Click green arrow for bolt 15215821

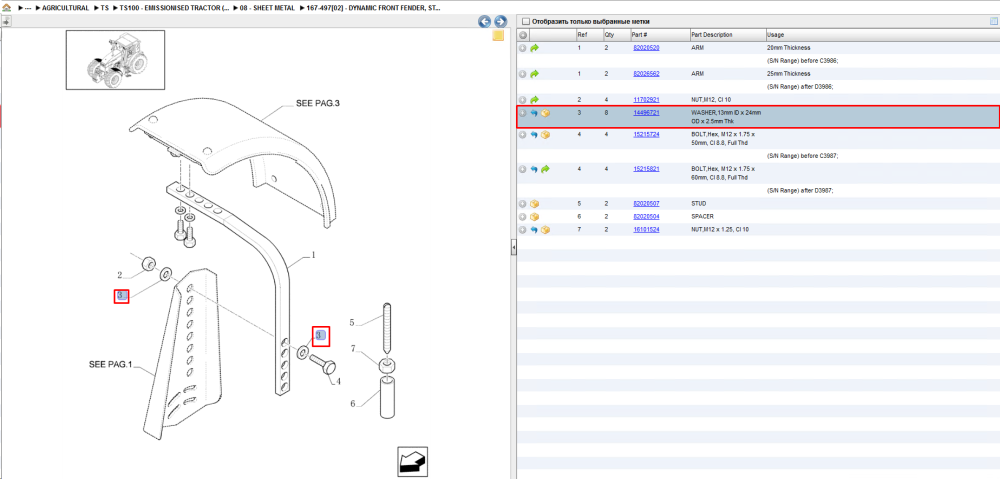(545, 169)
